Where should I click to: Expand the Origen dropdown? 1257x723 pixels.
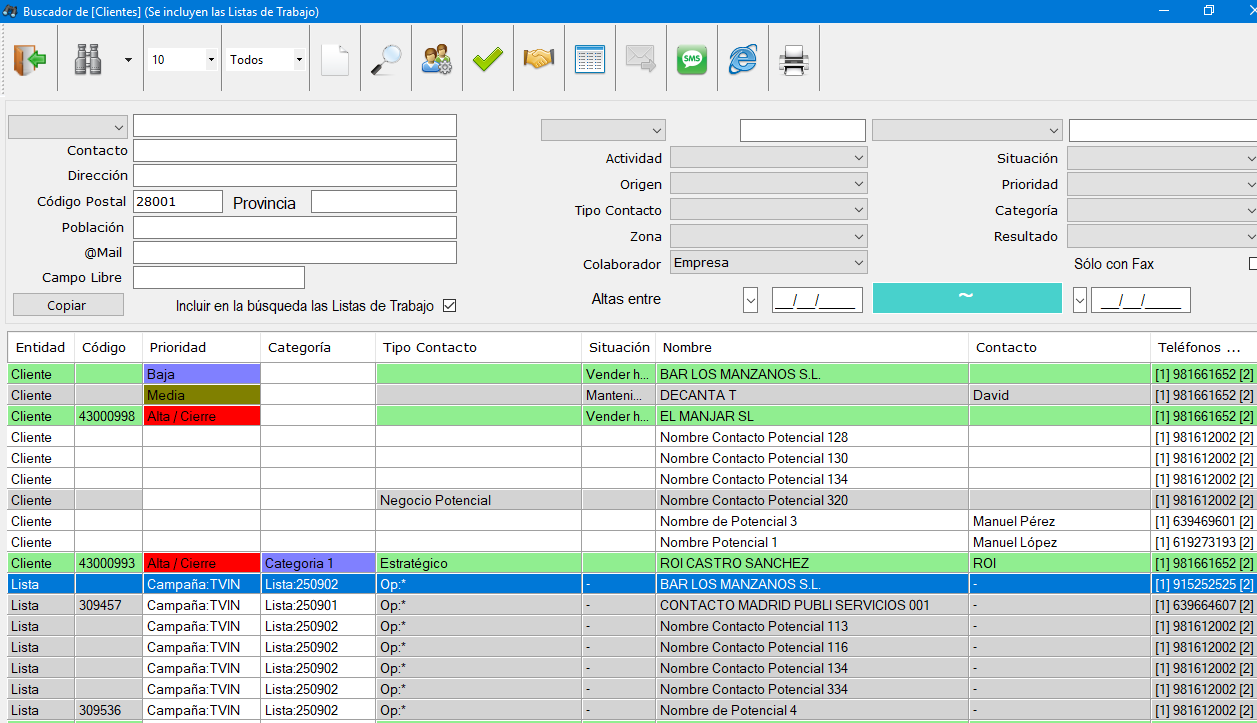point(768,184)
